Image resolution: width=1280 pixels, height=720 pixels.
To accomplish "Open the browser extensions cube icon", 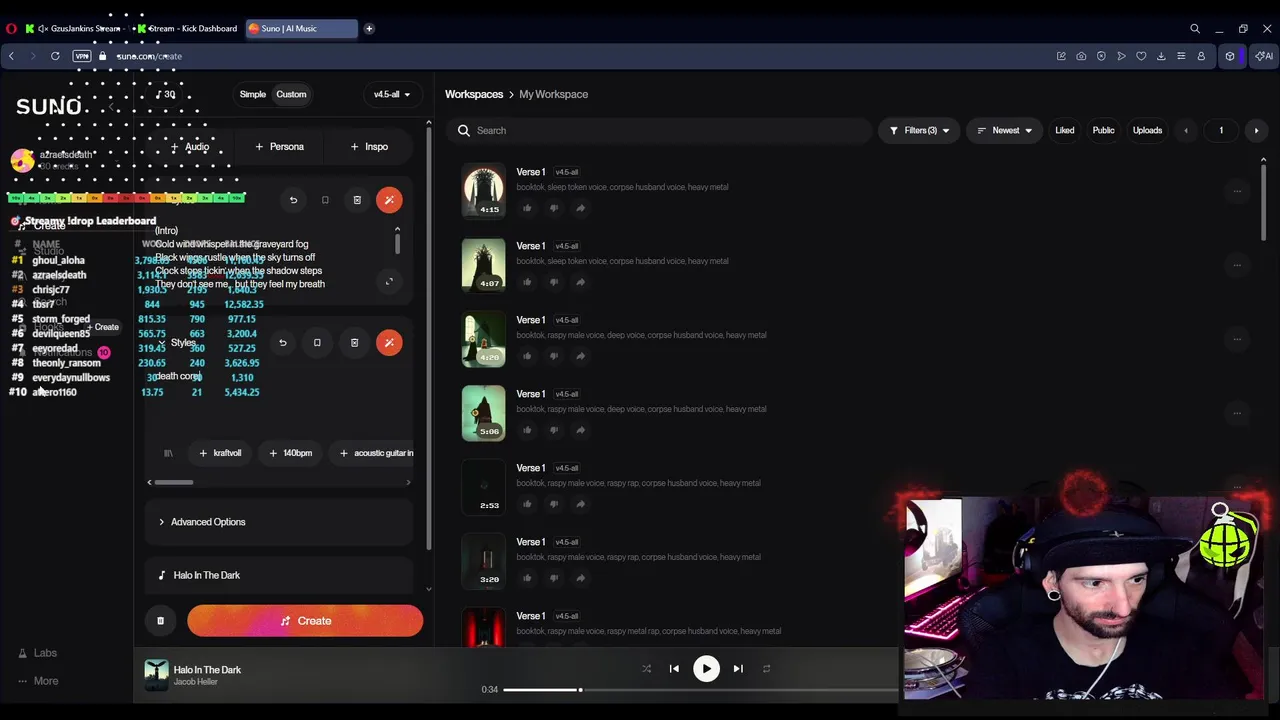I will (1230, 56).
